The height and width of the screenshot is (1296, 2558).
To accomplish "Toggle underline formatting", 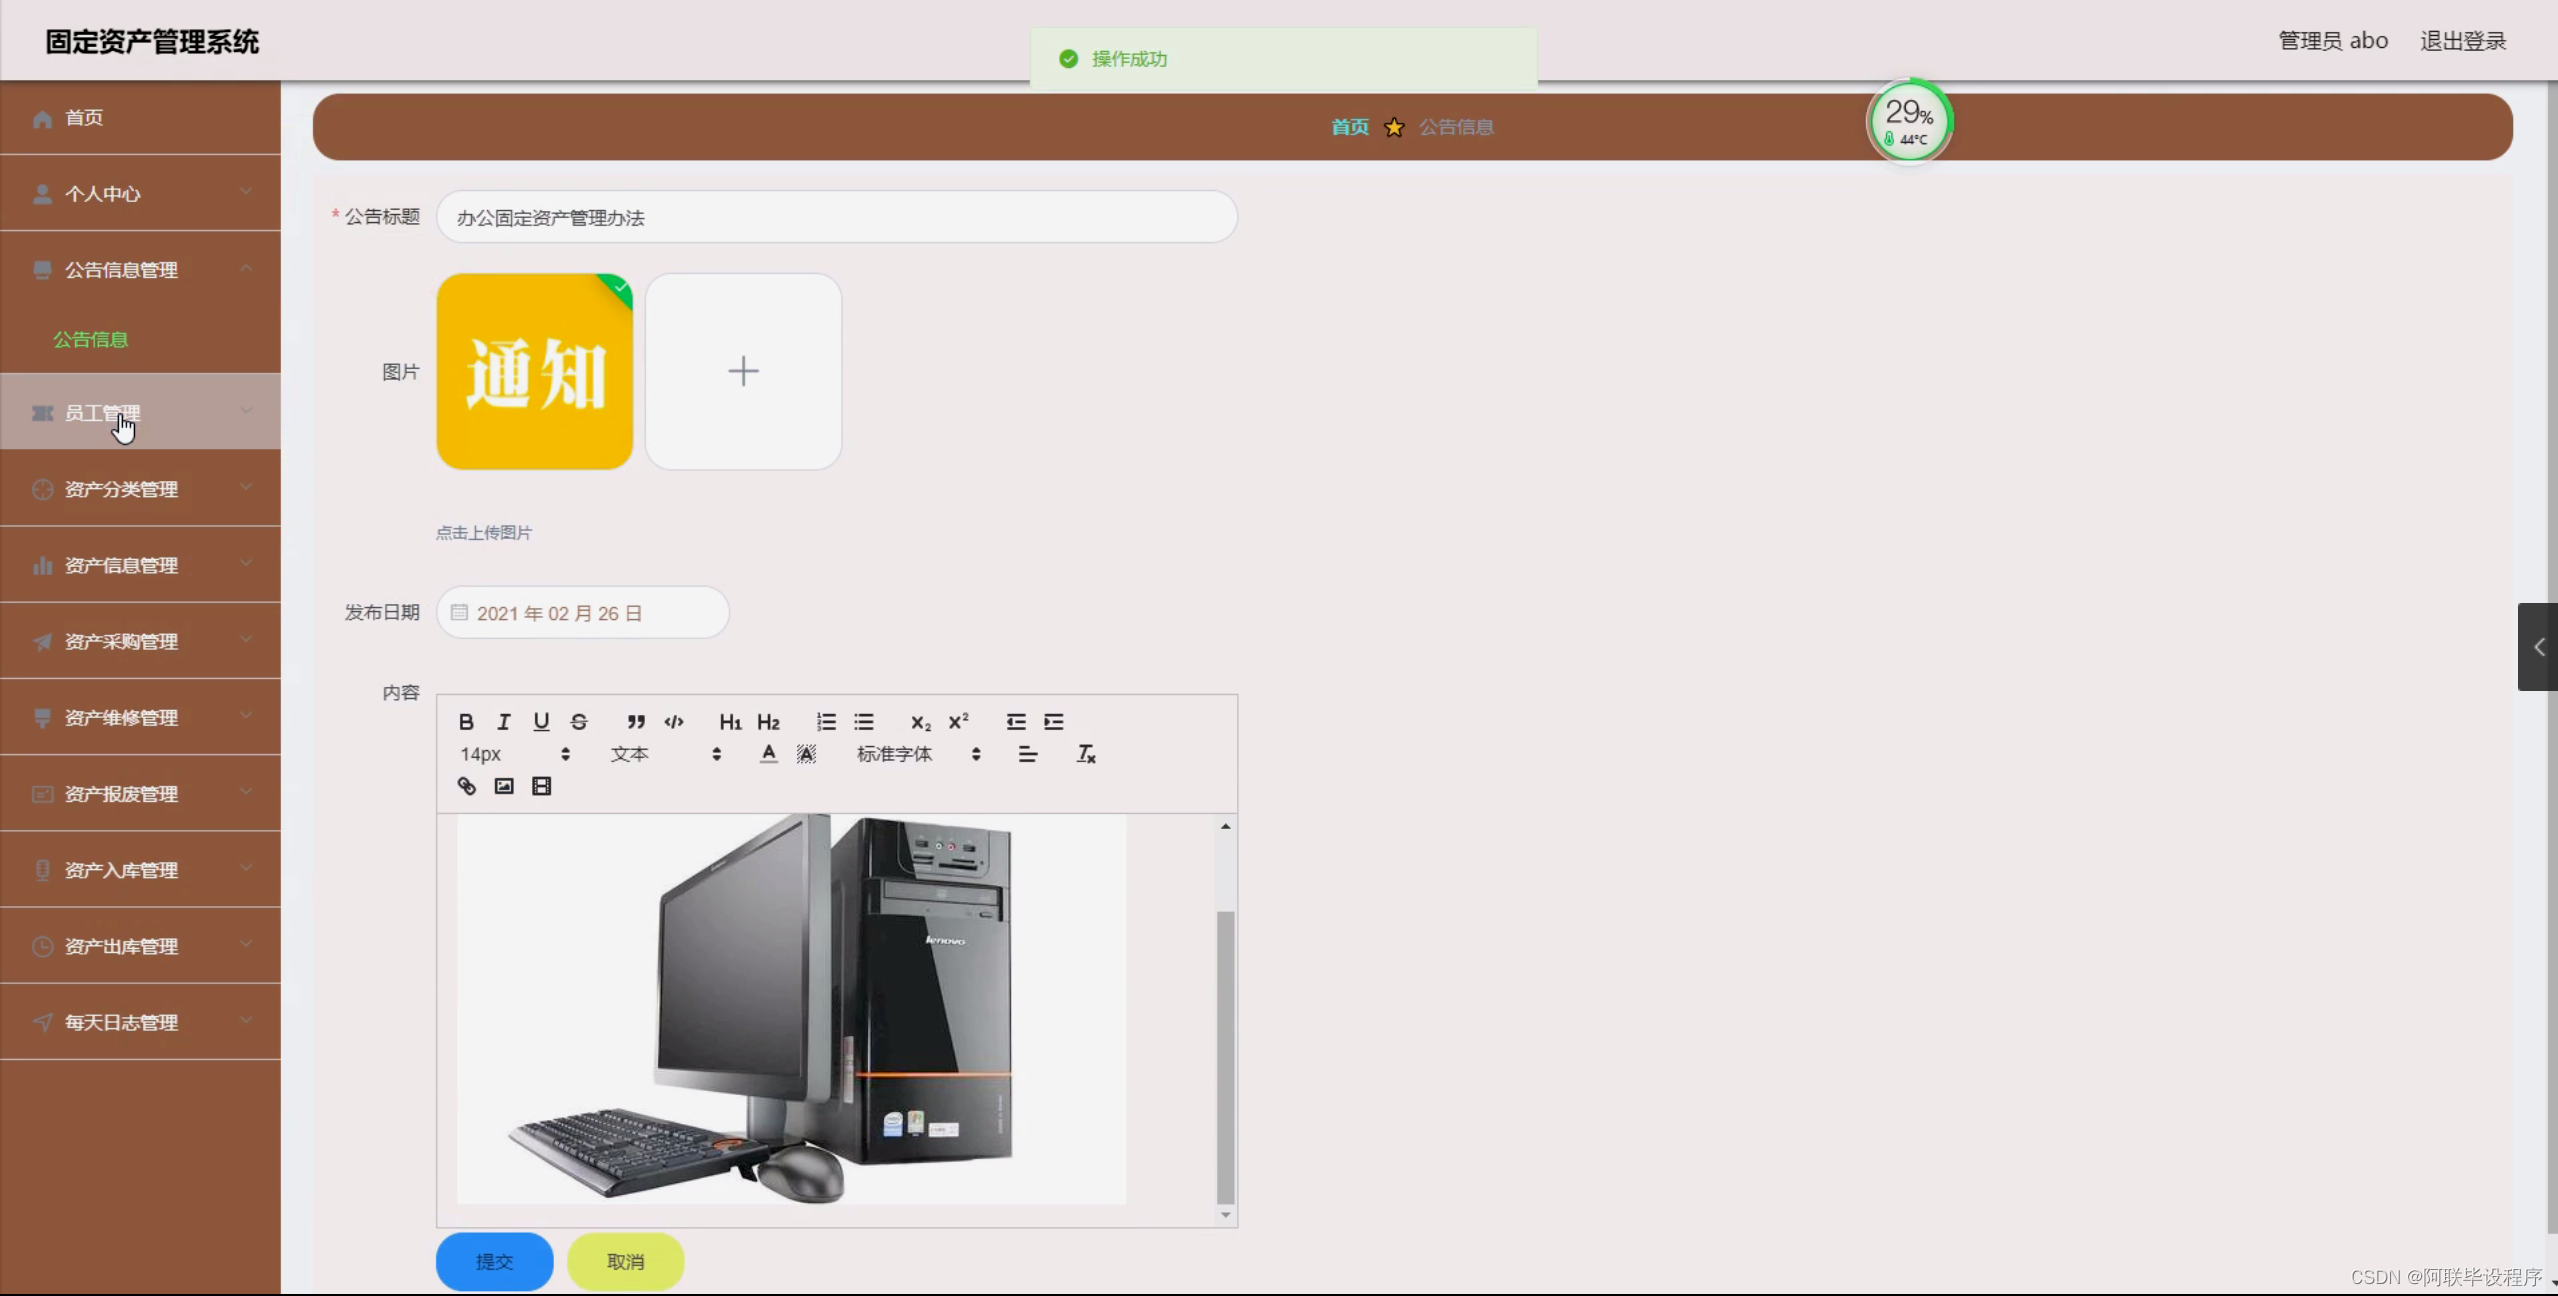I will click(541, 722).
